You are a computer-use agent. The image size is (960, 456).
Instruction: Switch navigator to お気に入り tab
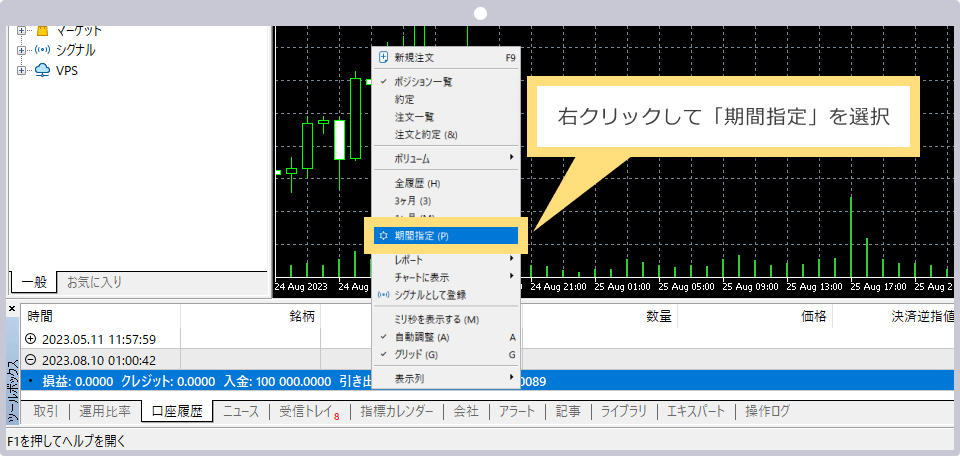[94, 282]
